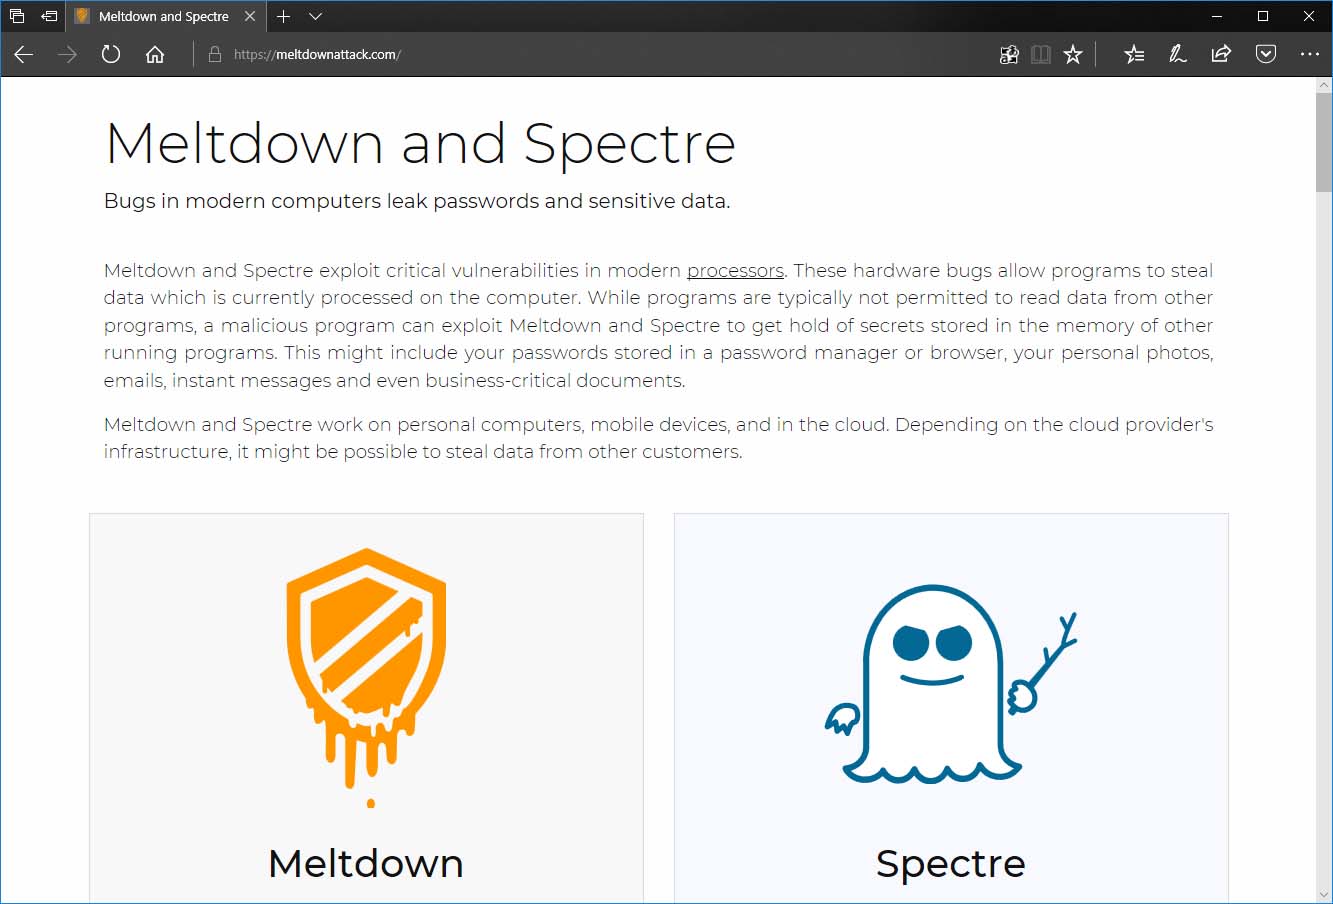
Task: Click the Meltdown and Spectre page title
Action: coord(420,143)
